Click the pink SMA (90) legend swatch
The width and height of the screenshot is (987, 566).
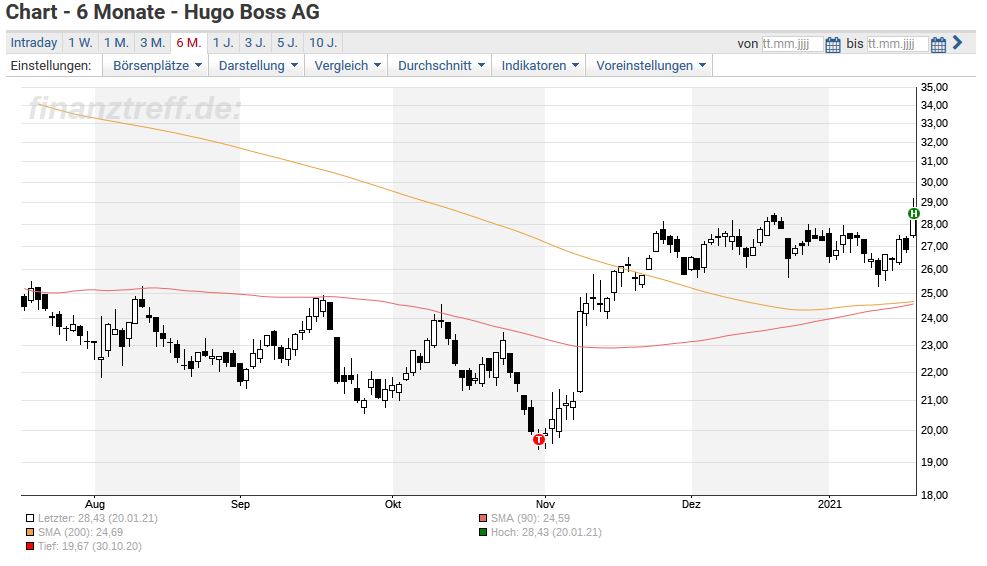point(483,519)
